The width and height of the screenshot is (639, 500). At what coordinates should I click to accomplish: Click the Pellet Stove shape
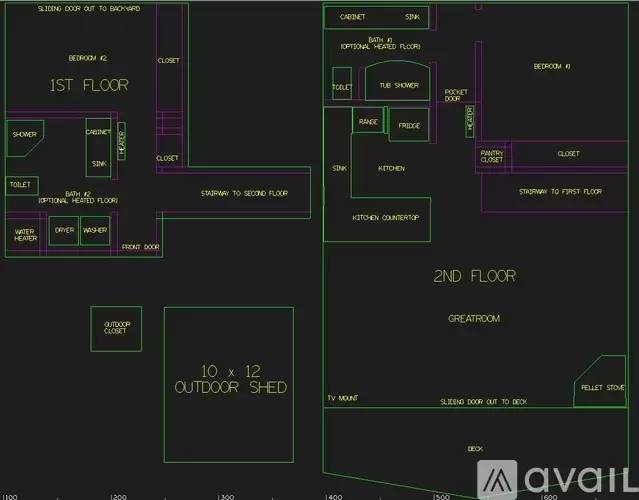[599, 381]
